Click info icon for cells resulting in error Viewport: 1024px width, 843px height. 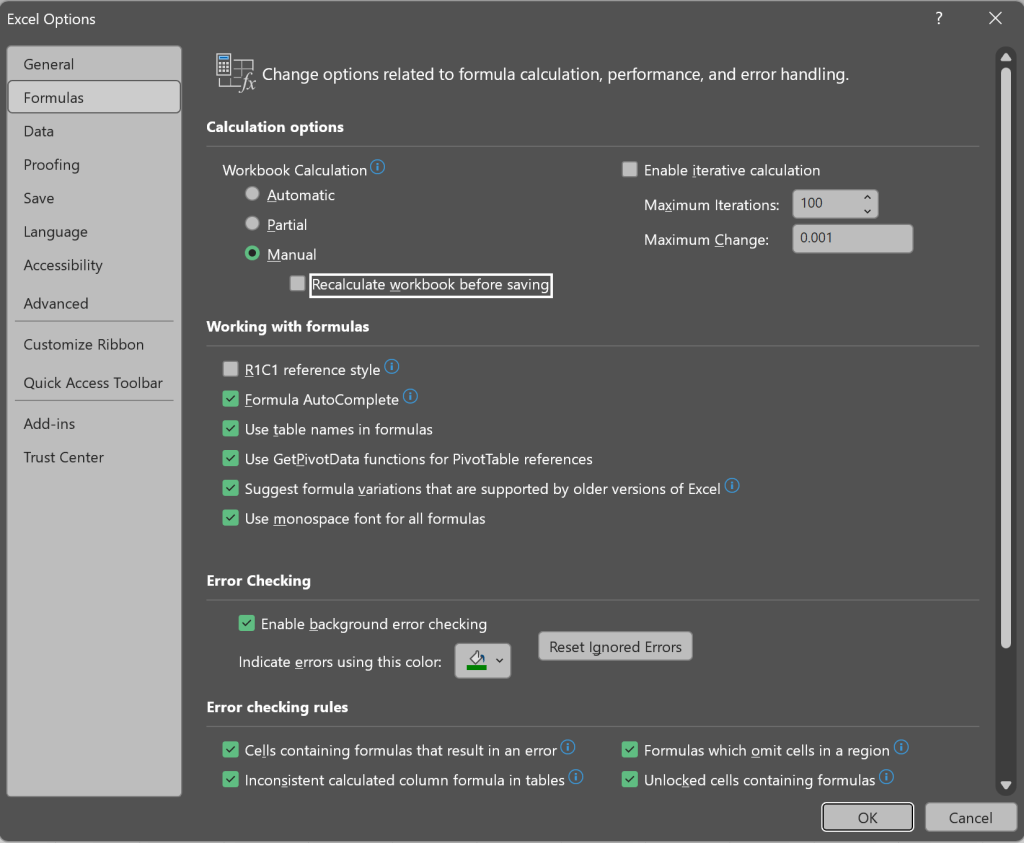(568, 747)
